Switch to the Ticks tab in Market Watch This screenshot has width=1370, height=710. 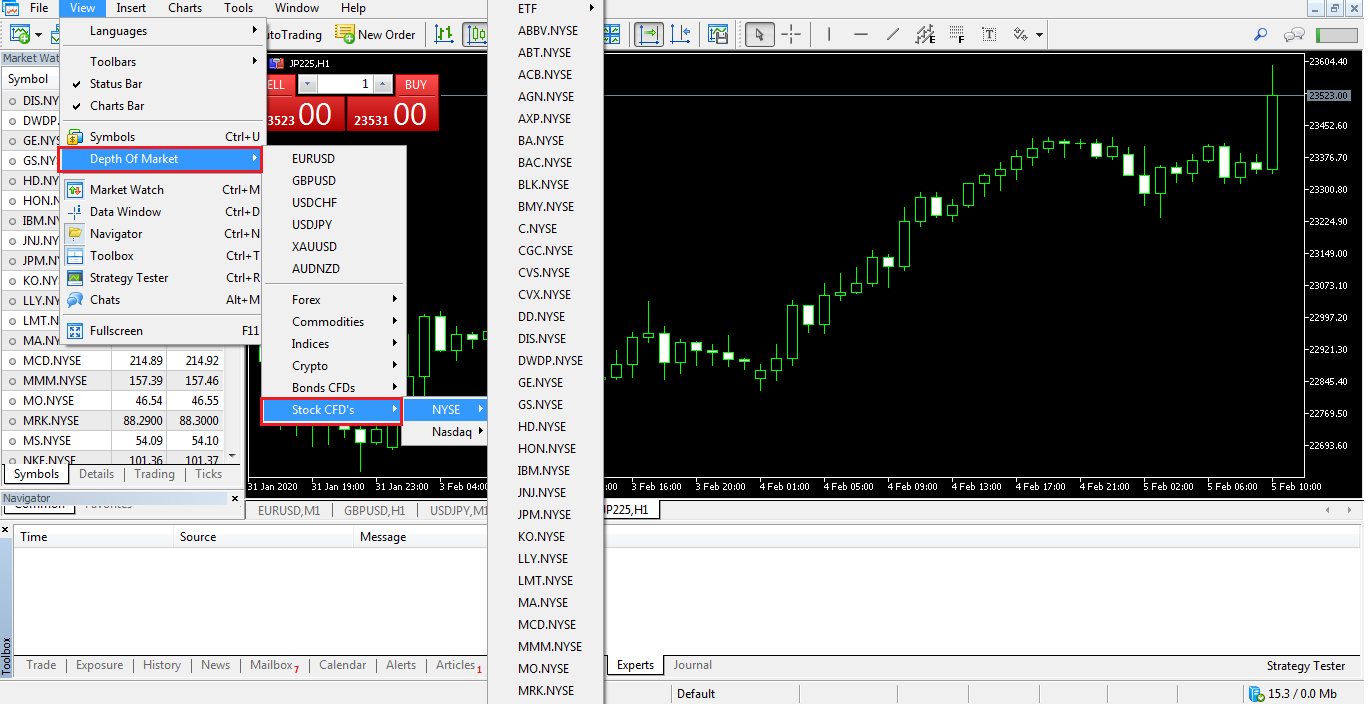point(209,474)
